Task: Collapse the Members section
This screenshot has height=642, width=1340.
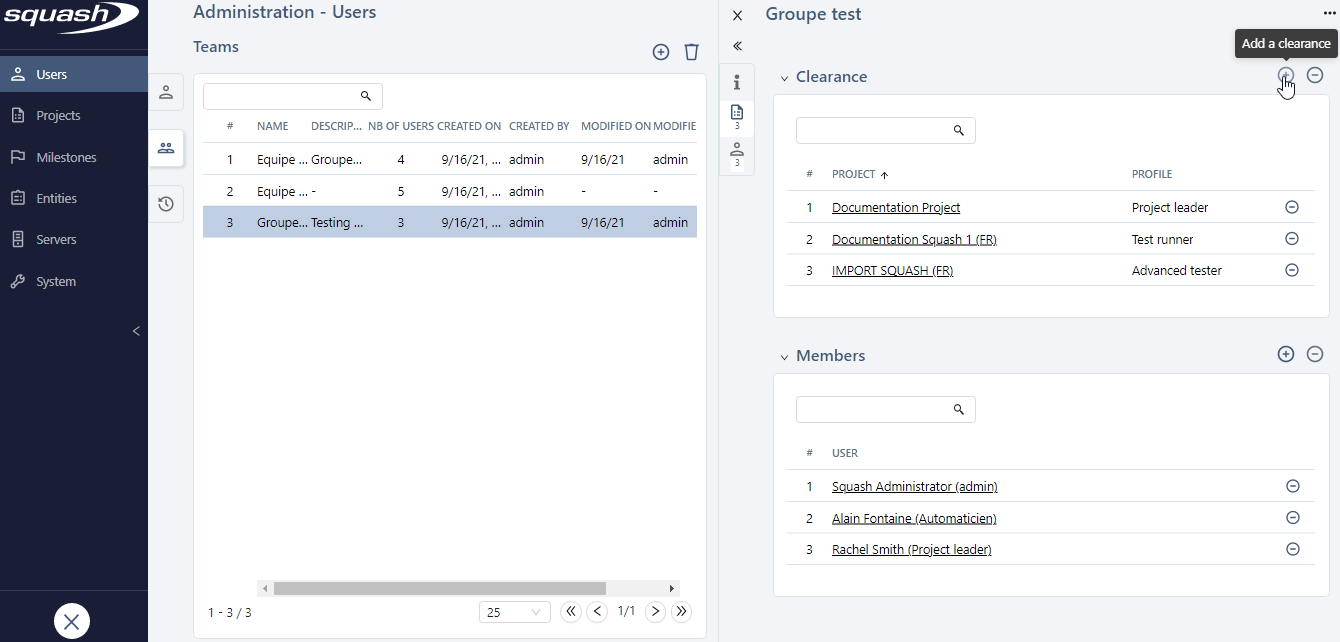Action: (785, 357)
